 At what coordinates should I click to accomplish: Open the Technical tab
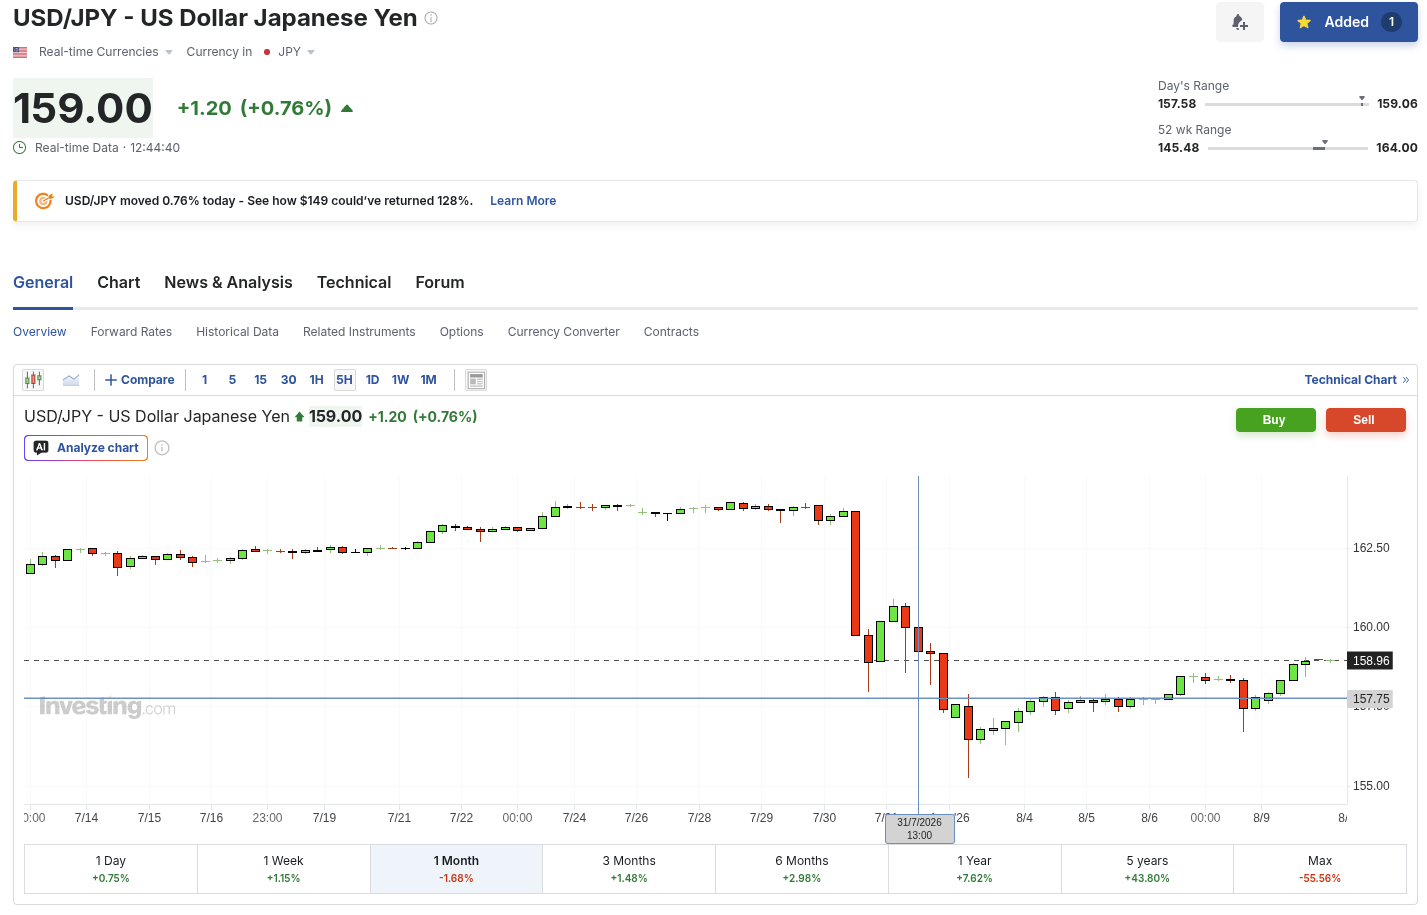pos(354,283)
